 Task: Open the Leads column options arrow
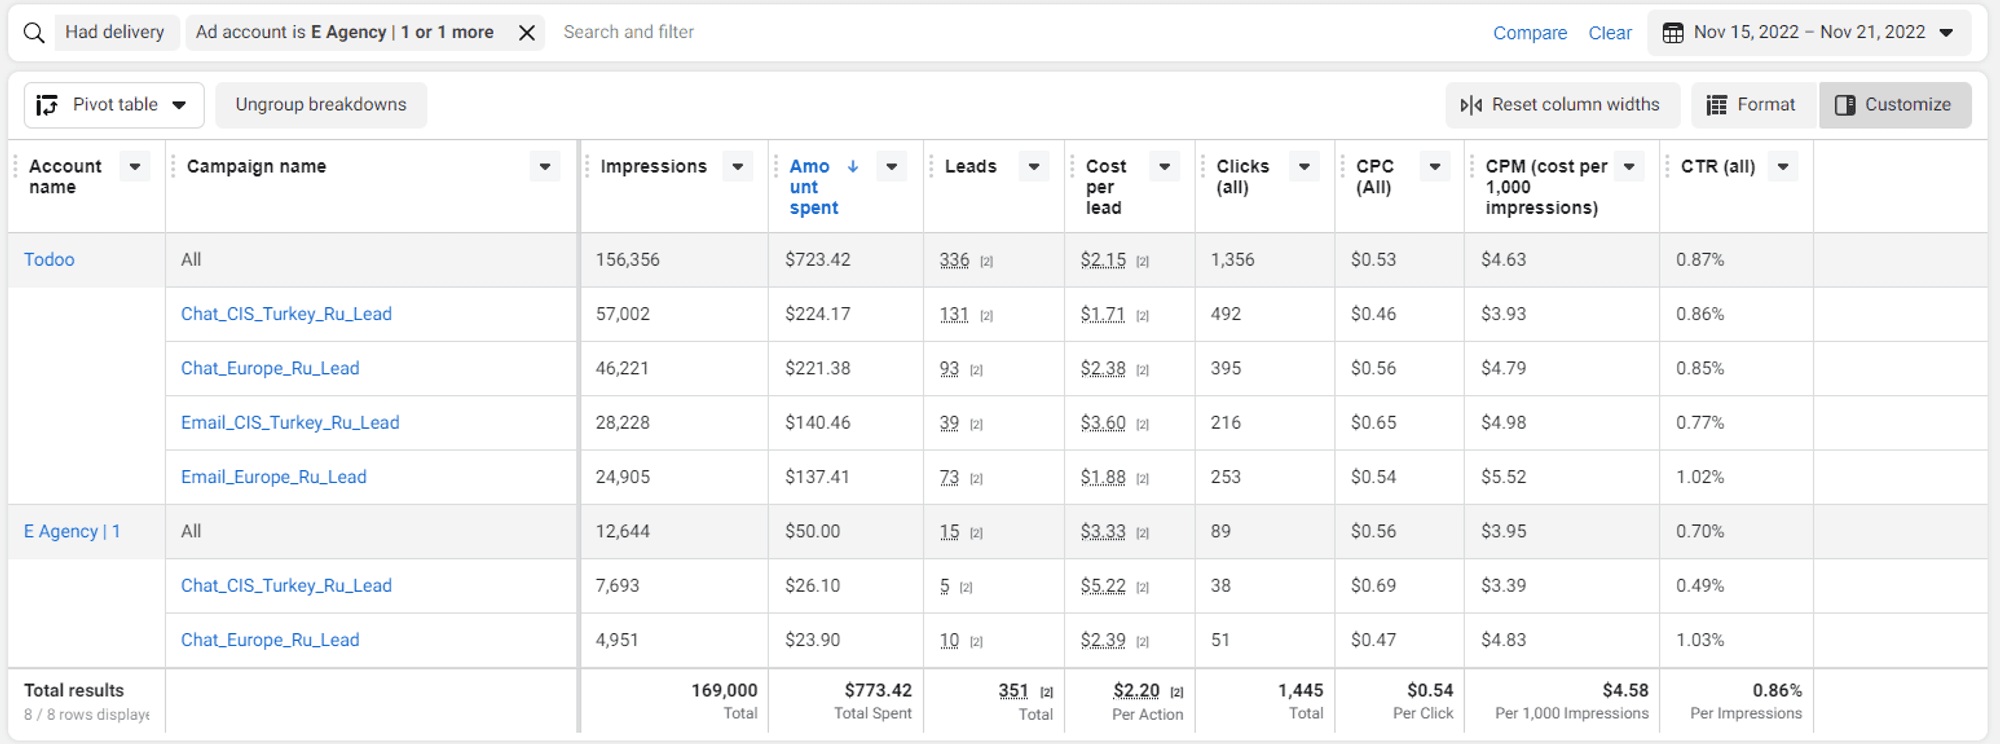(1034, 167)
